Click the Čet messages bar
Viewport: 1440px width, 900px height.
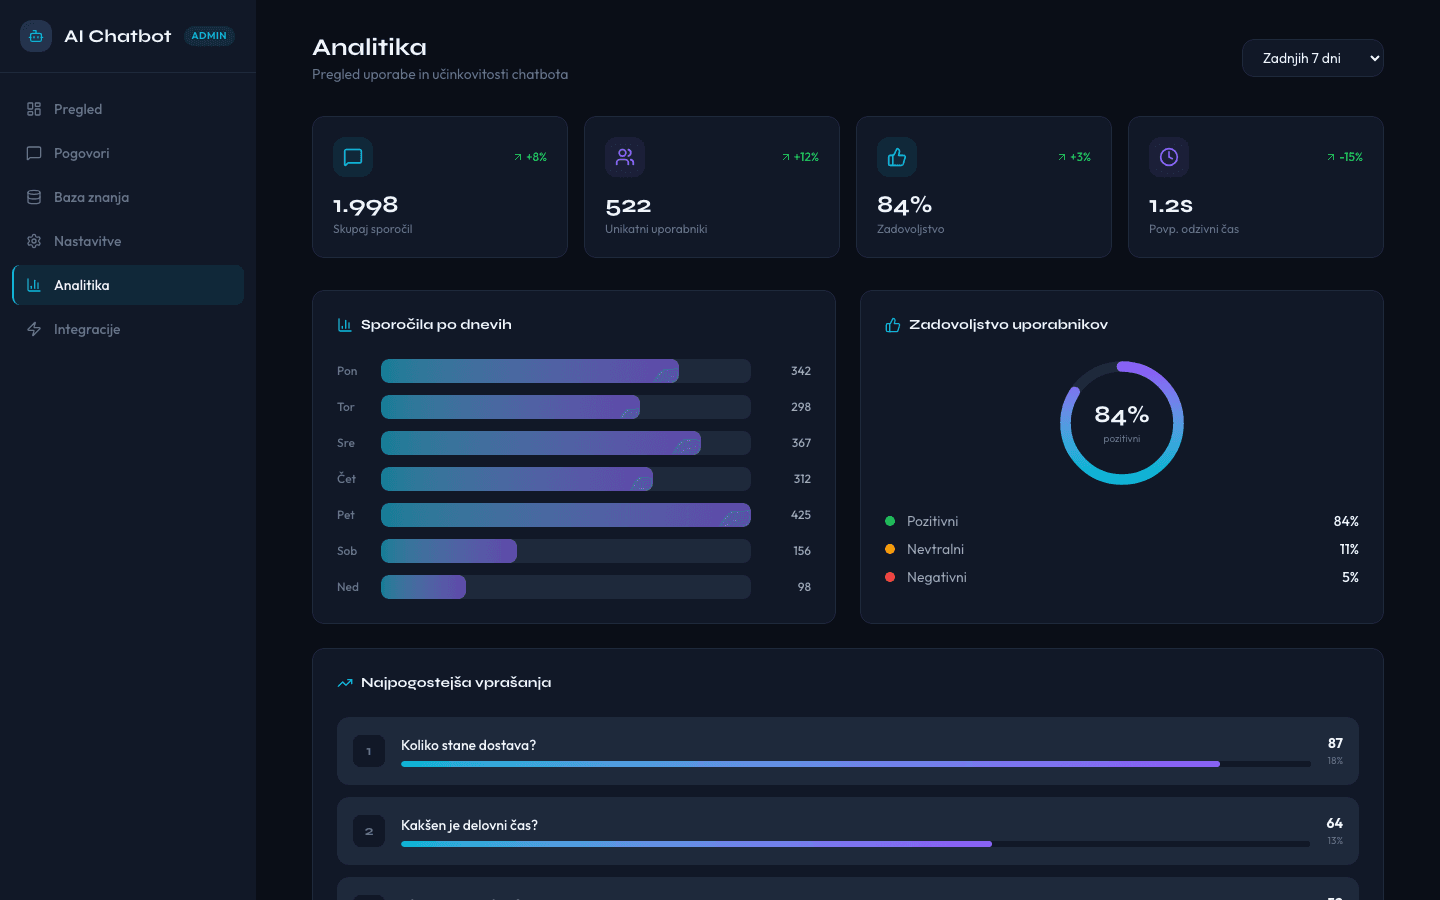(517, 479)
